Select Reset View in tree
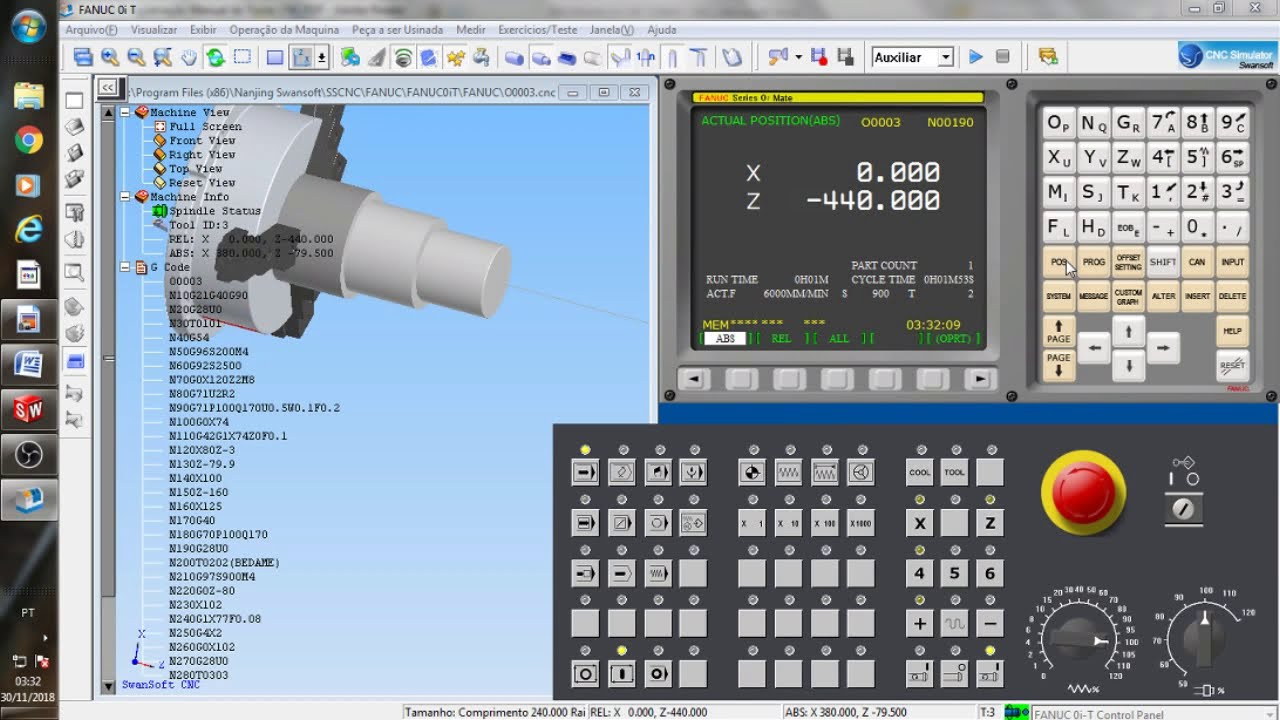Screen dimensions: 1280x720 (202, 183)
